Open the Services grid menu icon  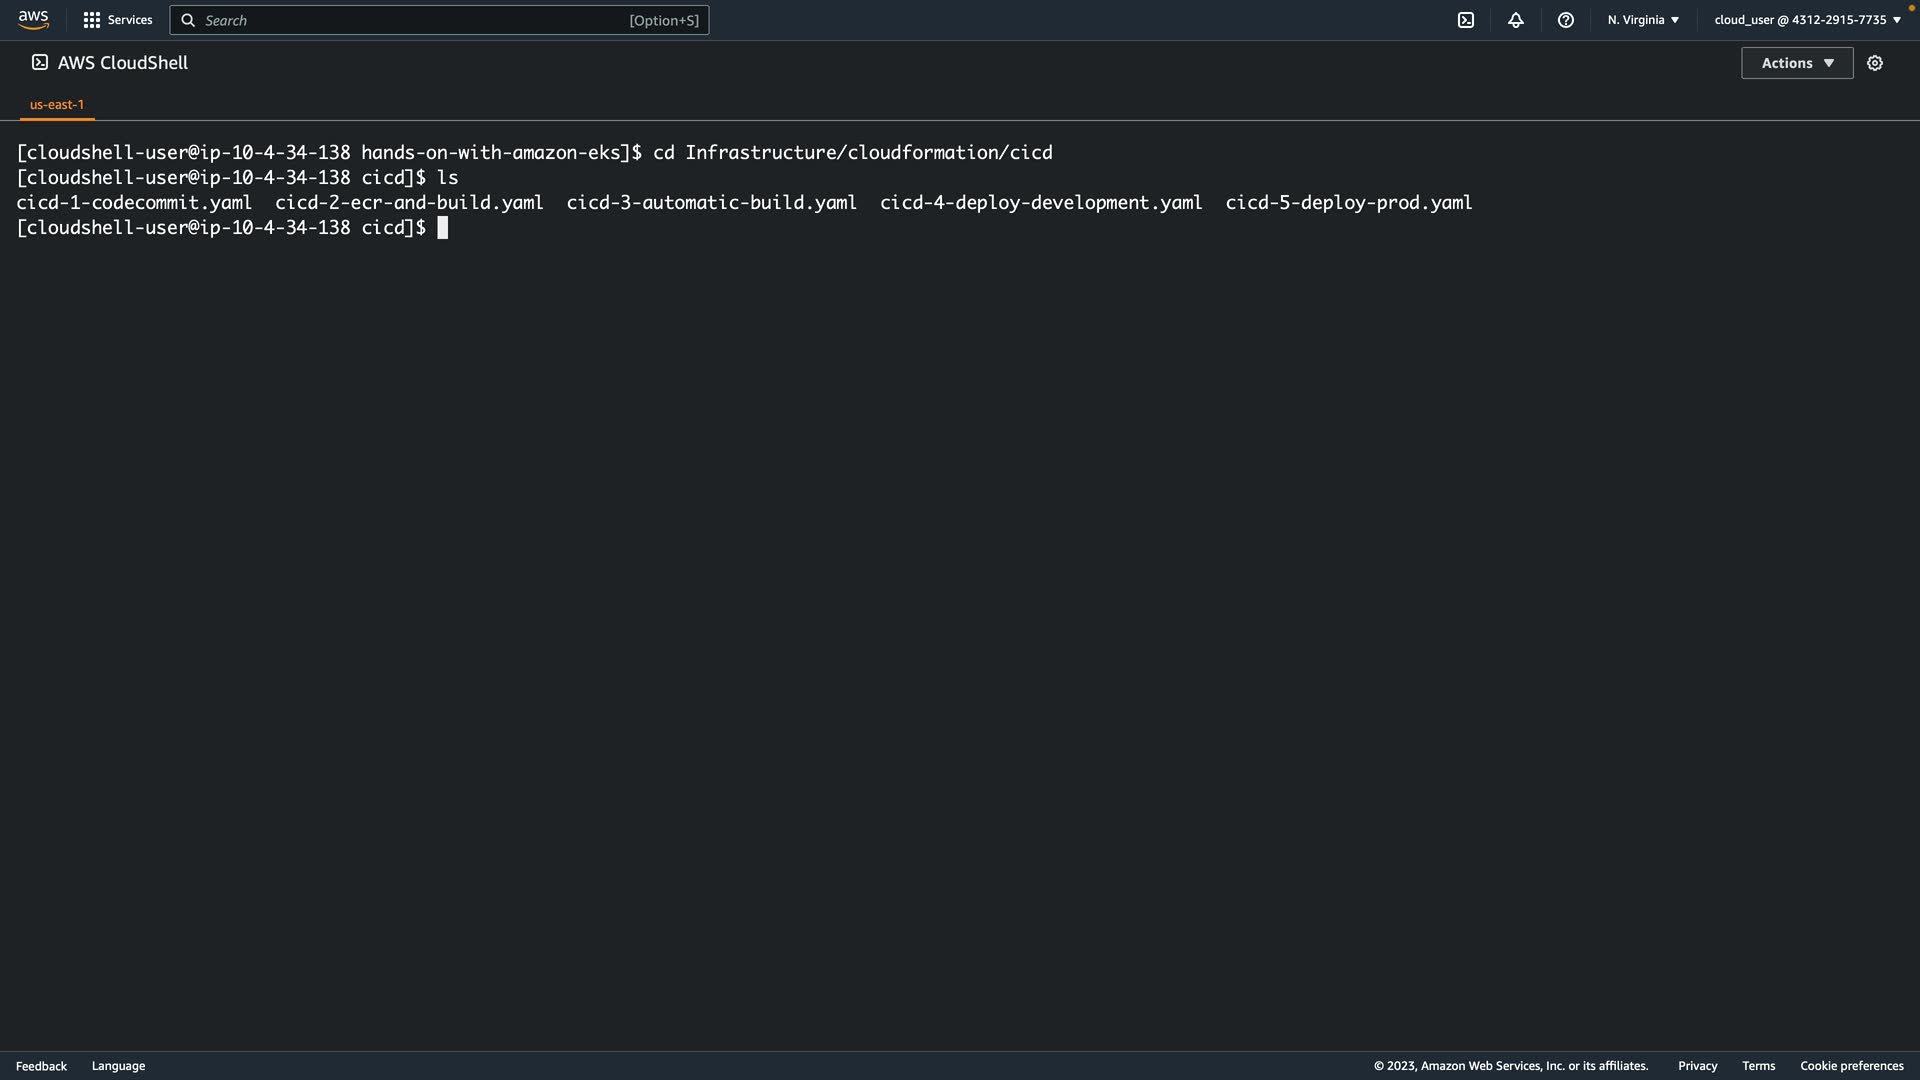(x=91, y=20)
